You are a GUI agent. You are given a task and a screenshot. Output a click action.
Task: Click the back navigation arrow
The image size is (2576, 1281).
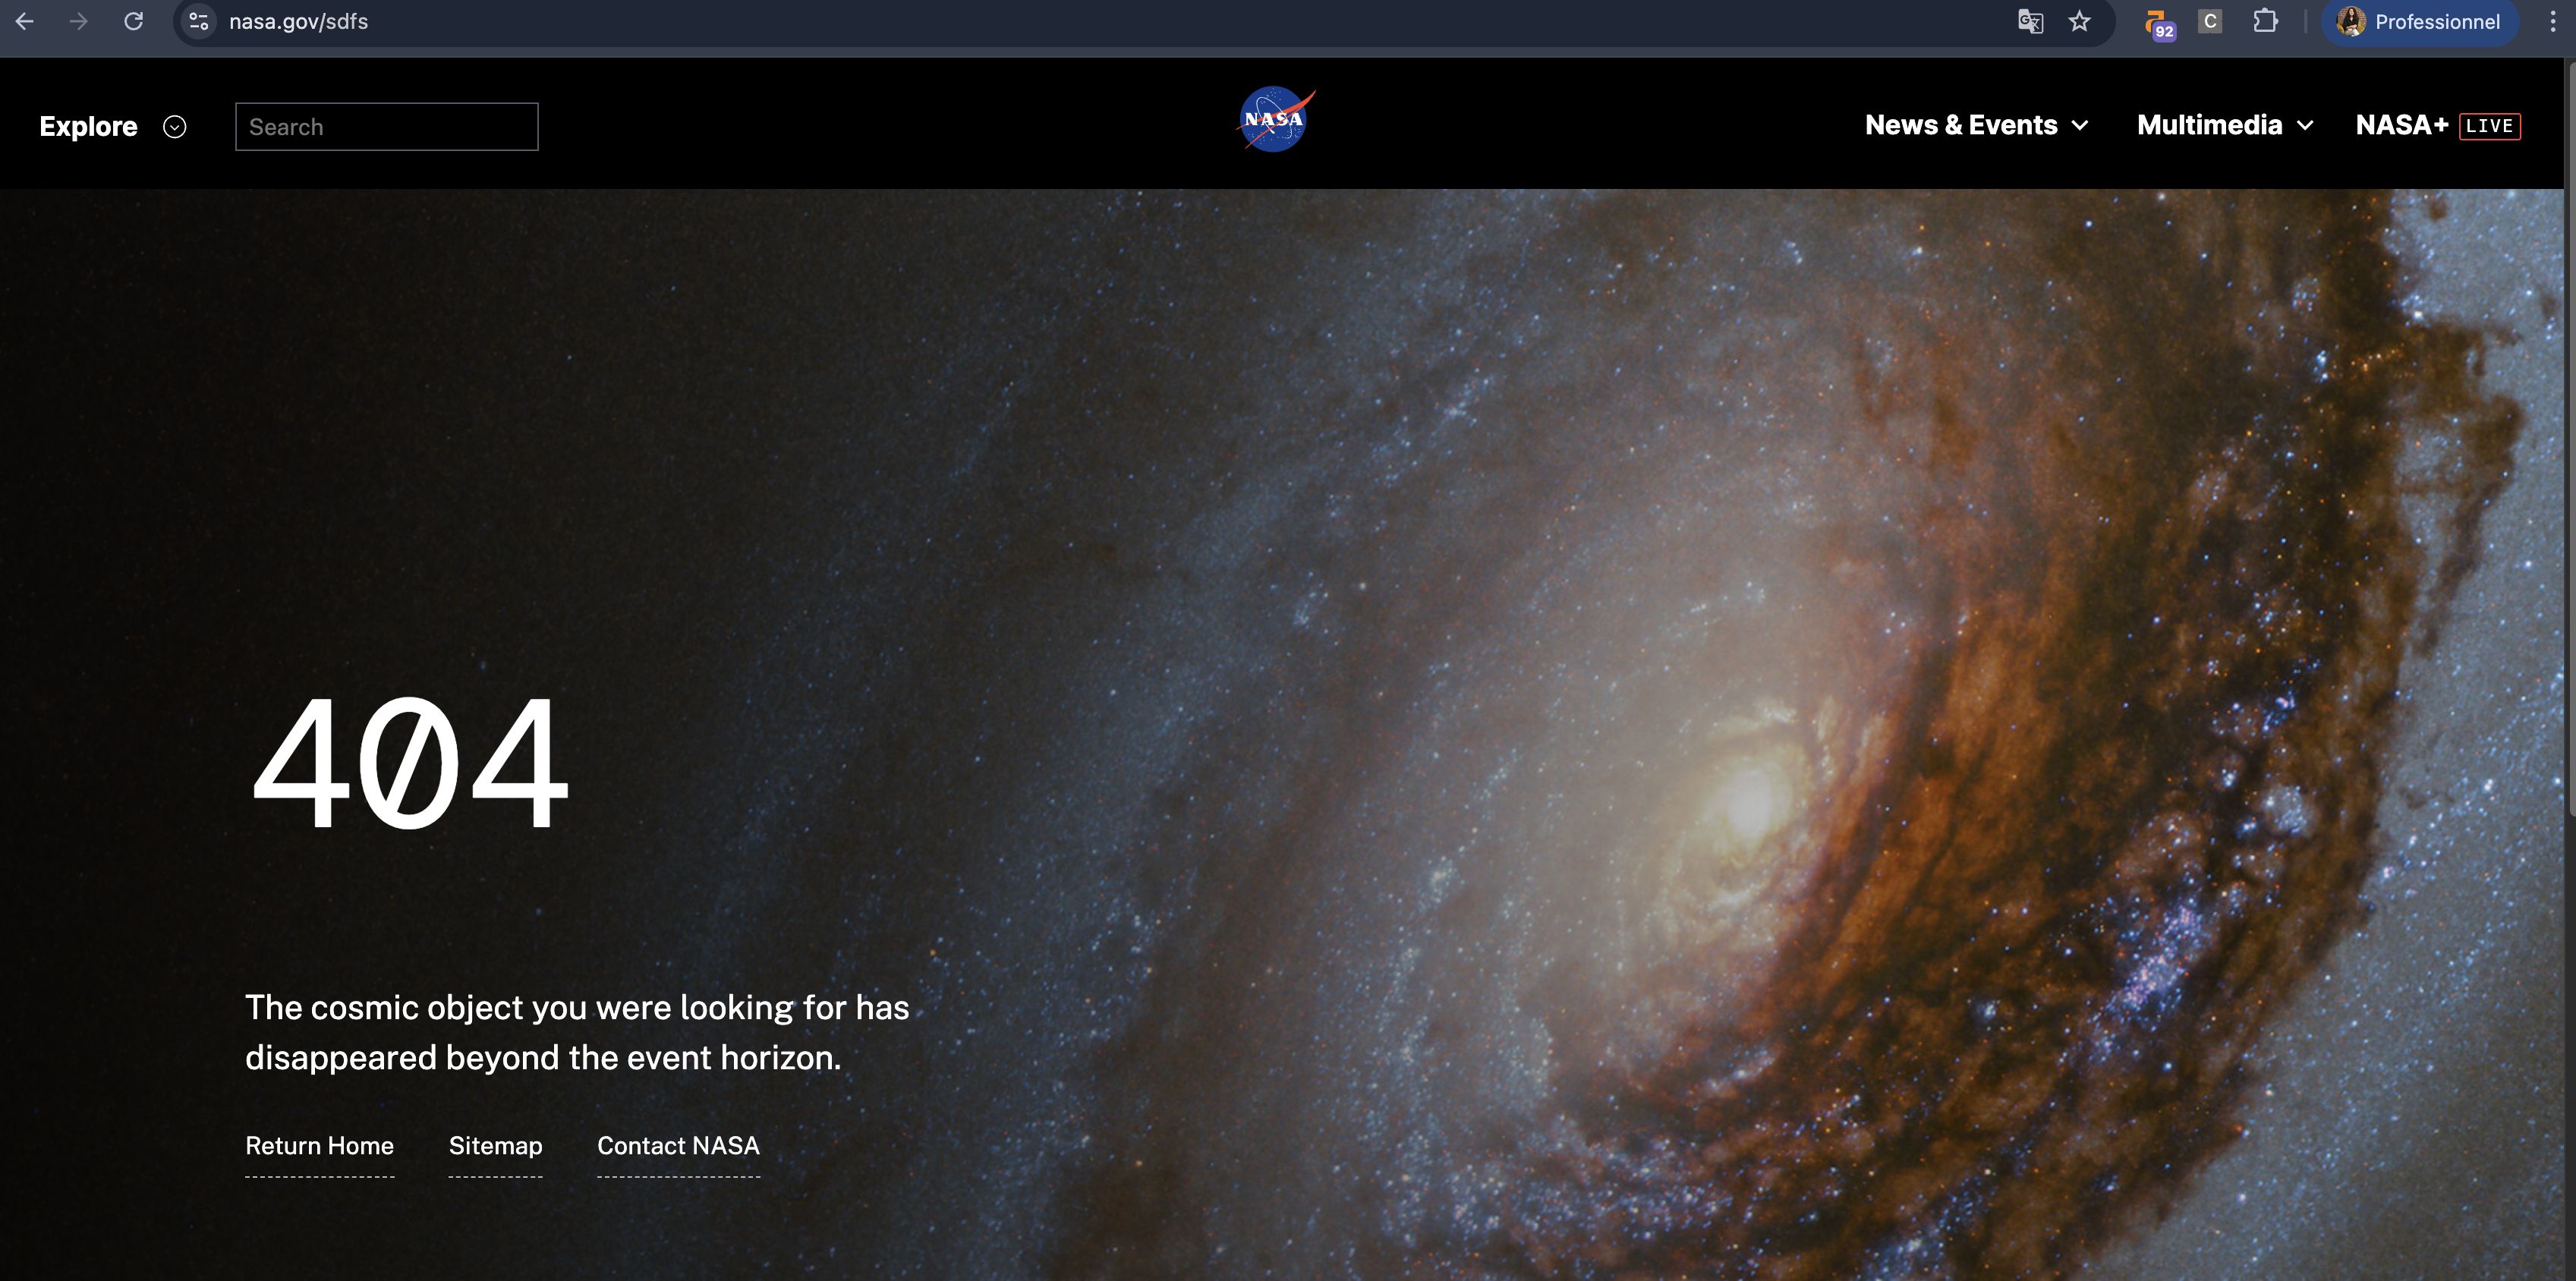point(24,21)
